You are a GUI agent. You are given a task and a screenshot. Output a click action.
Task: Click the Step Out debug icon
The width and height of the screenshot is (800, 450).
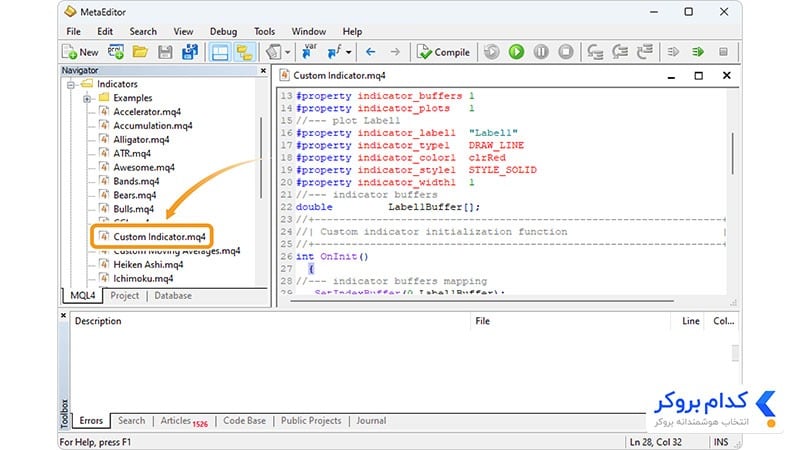[645, 52]
